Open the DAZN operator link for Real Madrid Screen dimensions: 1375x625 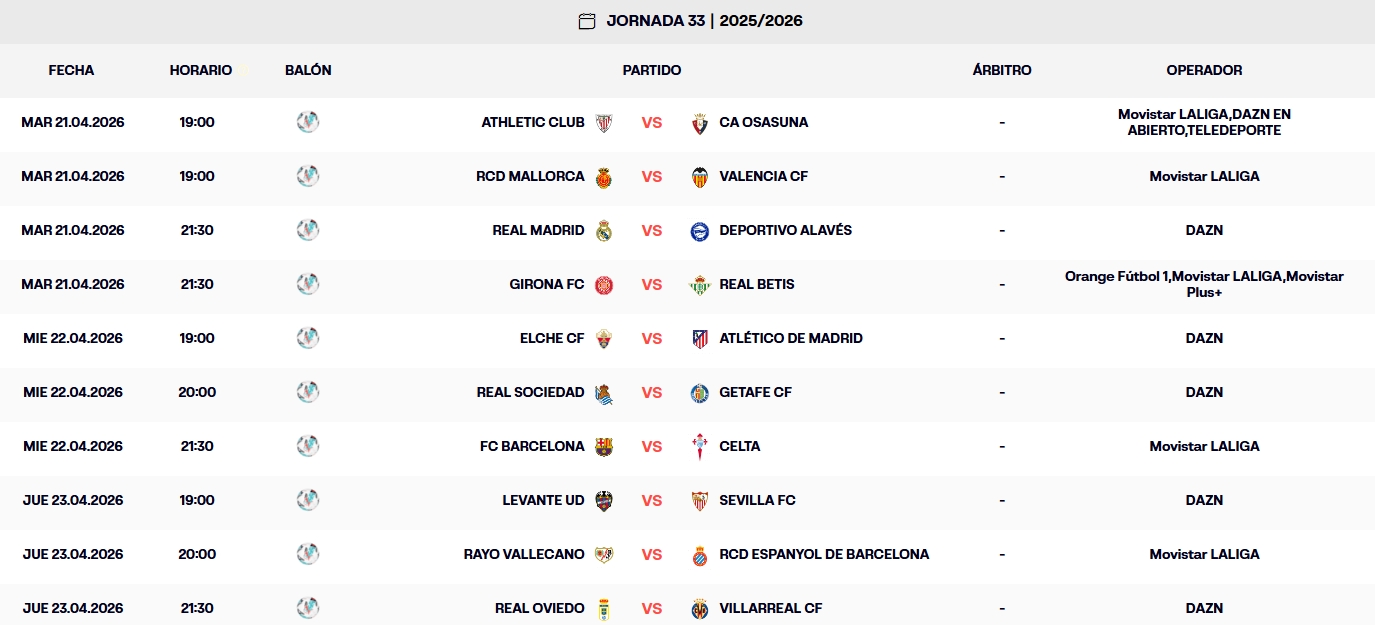coord(1205,230)
